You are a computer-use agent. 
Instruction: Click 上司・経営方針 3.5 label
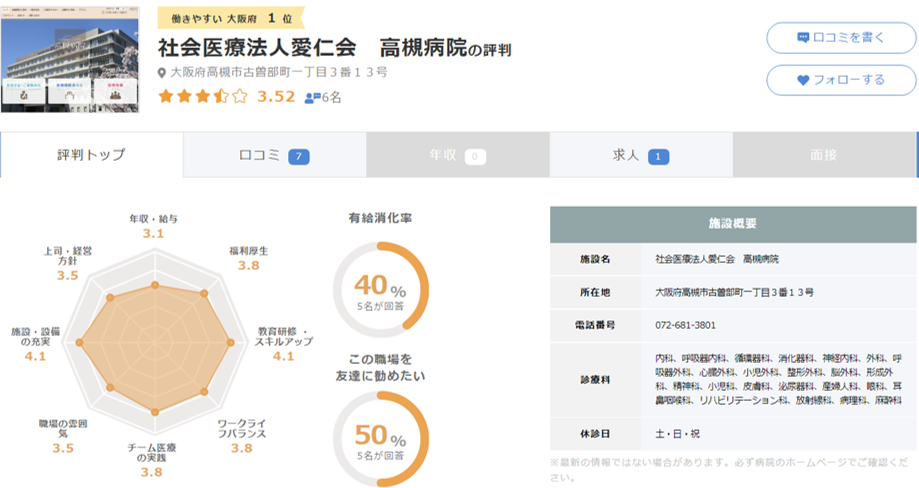[67, 263]
